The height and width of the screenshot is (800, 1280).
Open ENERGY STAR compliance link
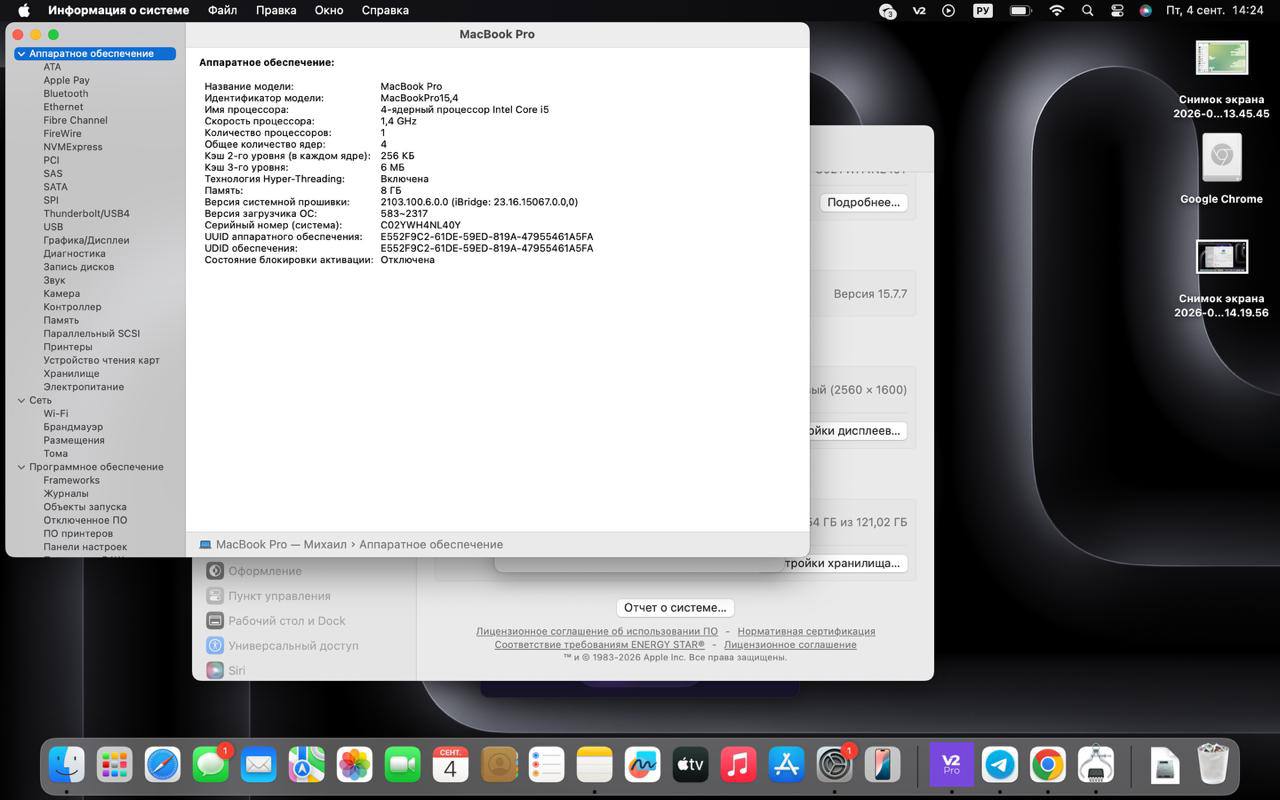click(x=599, y=644)
